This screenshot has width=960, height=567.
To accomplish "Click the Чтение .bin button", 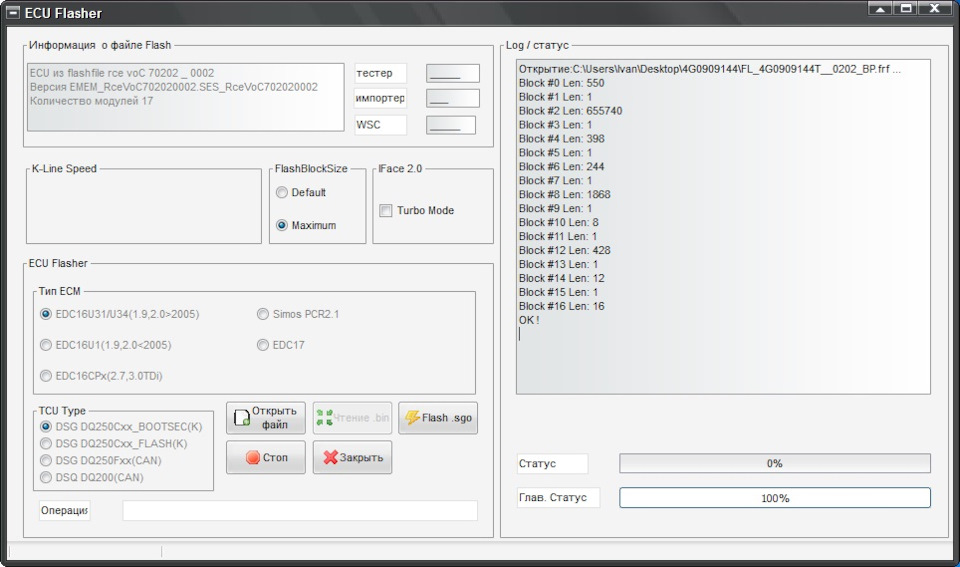I will (352, 418).
